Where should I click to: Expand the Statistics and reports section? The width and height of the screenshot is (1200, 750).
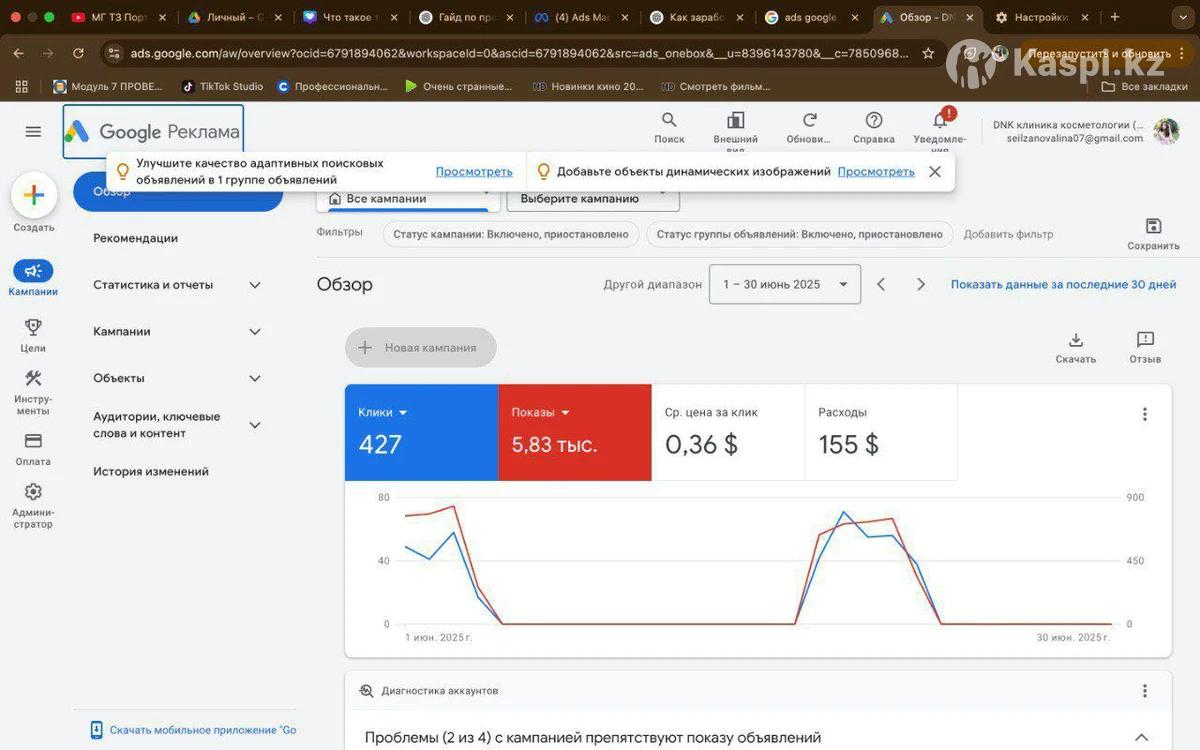(x=255, y=285)
